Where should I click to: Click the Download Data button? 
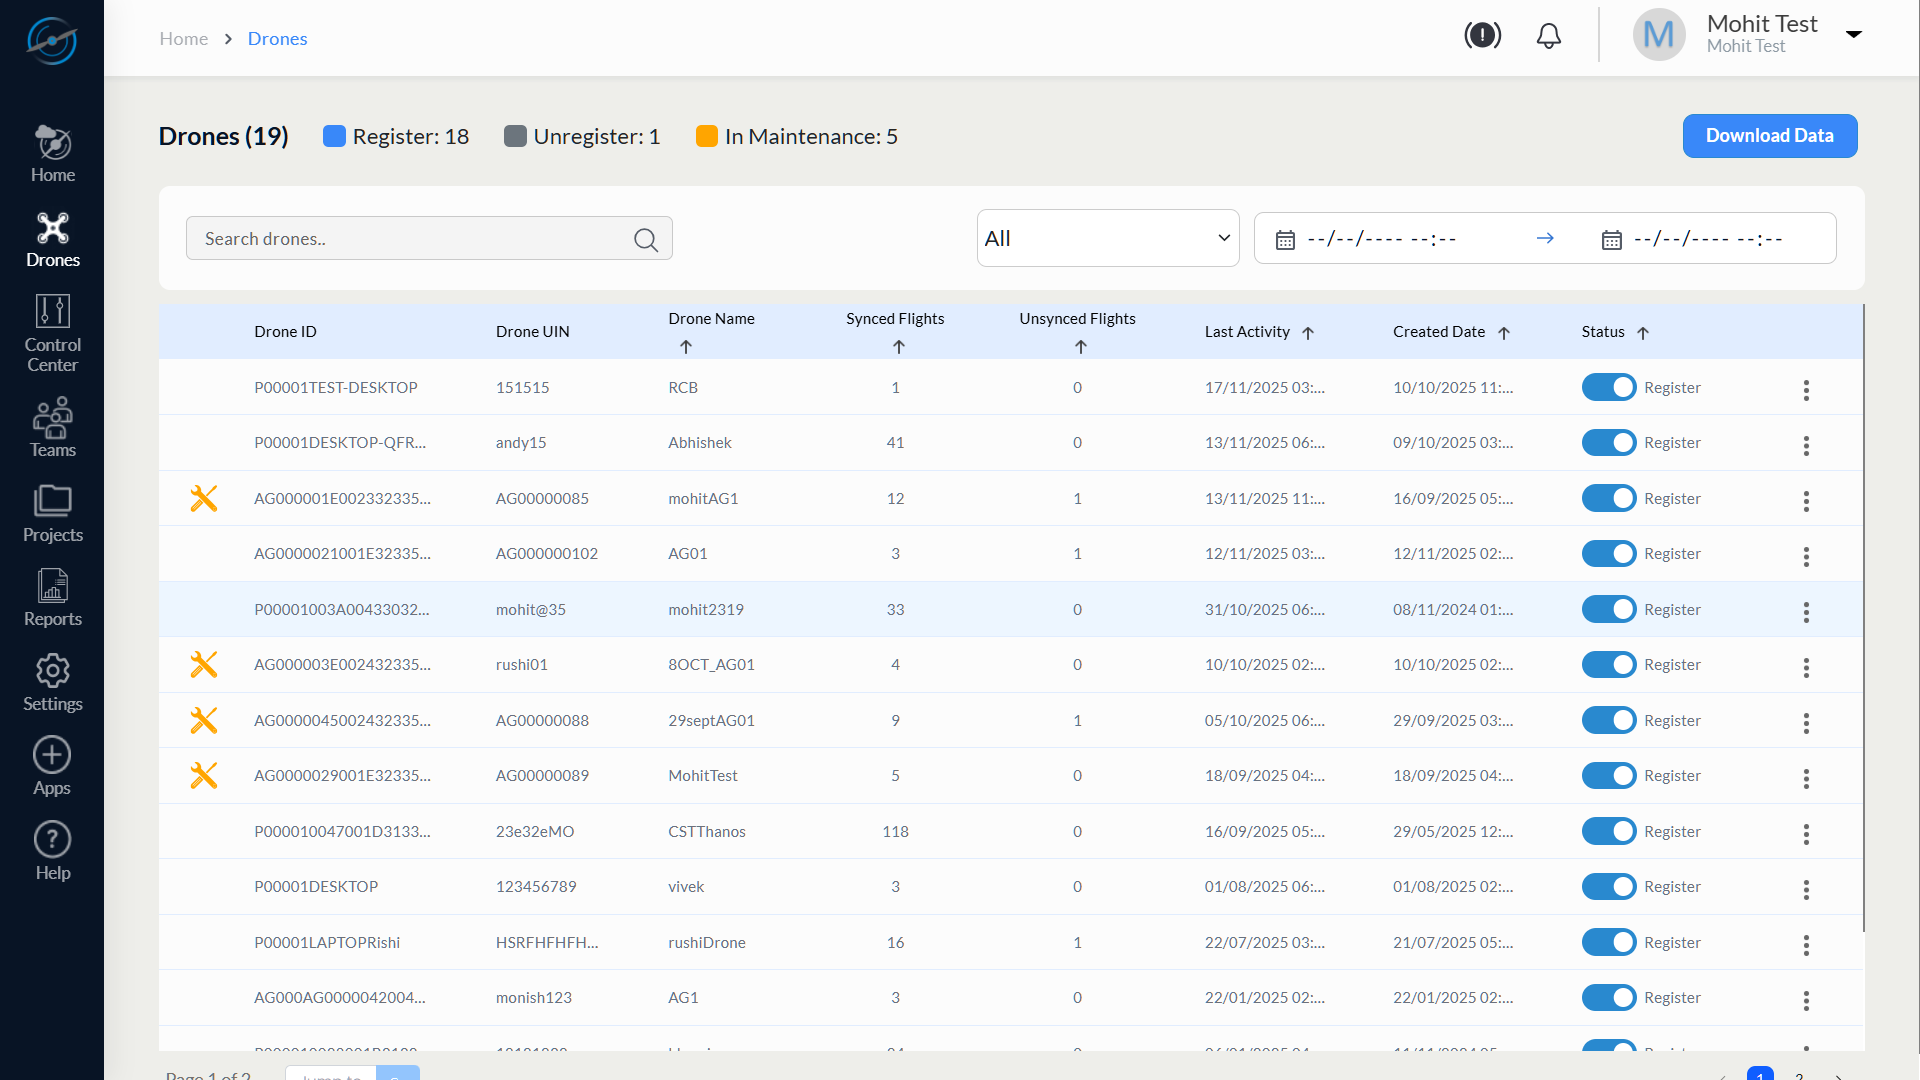1769,136
